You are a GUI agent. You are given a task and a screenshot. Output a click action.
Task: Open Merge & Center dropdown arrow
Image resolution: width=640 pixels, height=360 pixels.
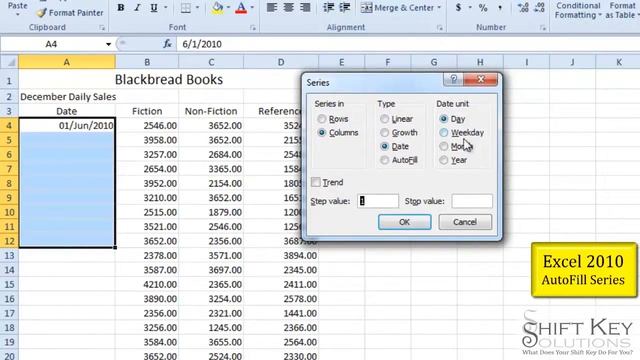pos(439,8)
